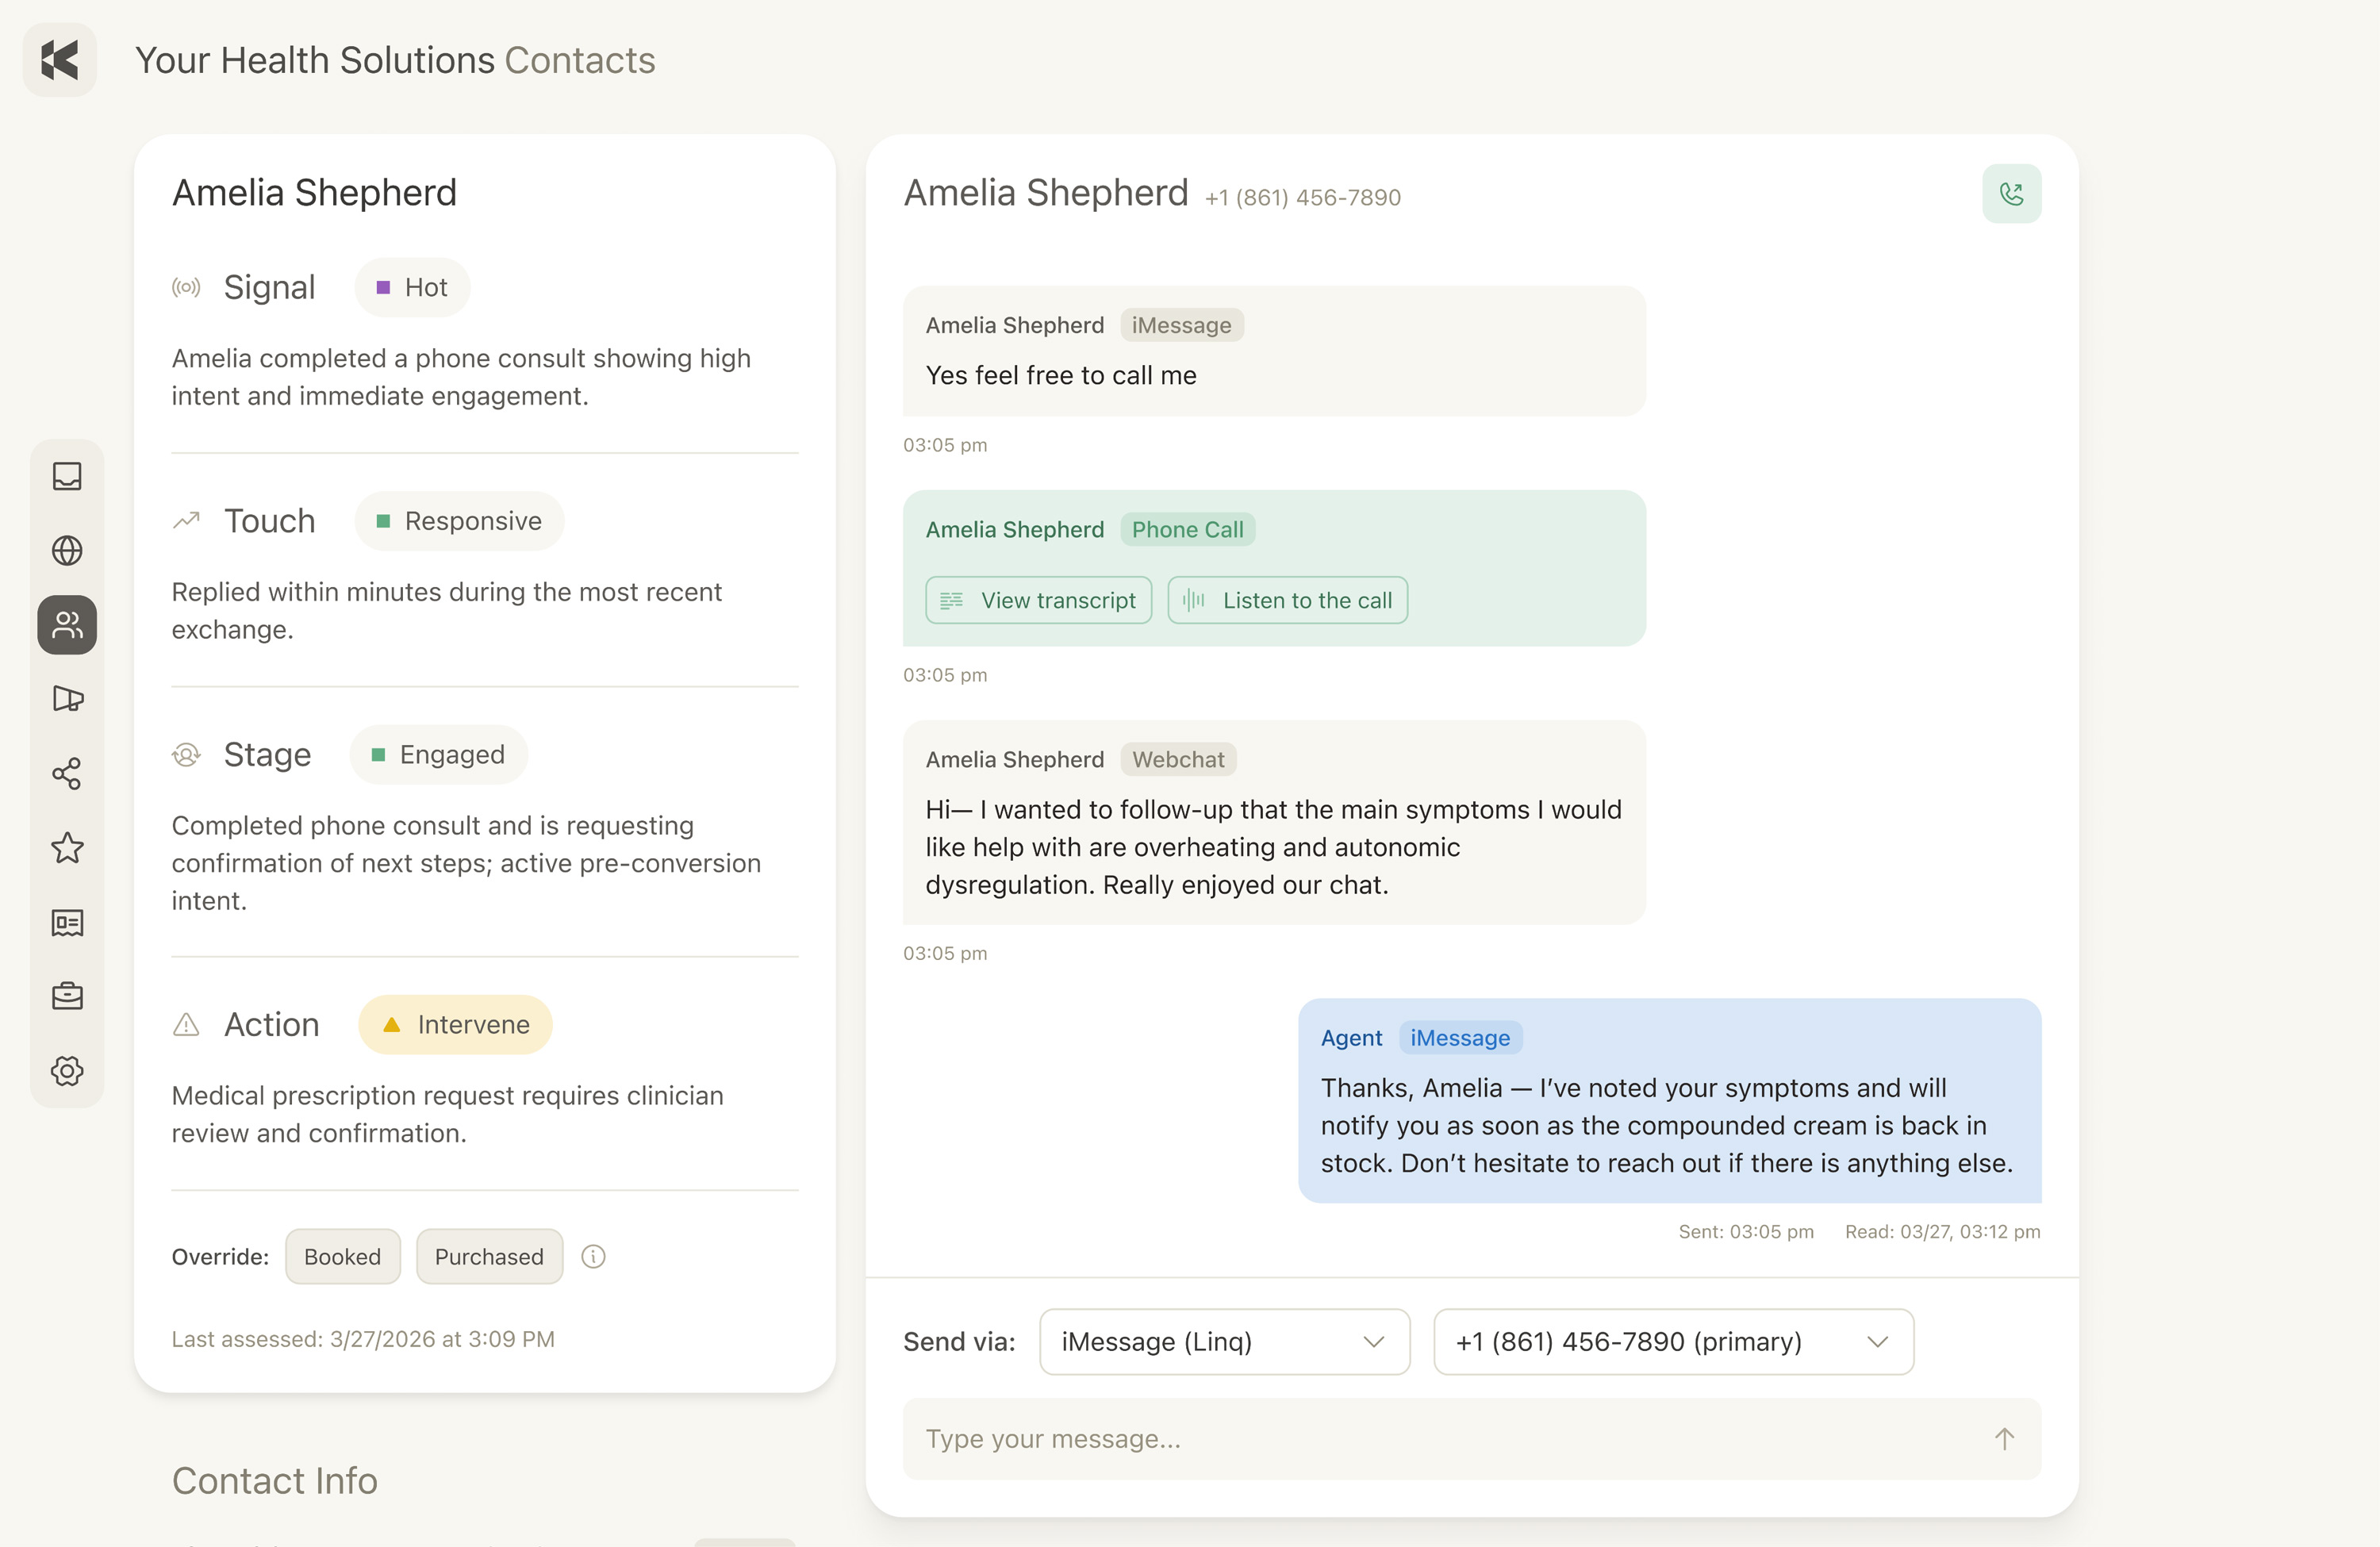Click the View transcript button
Viewport: 2380px width, 1547px height.
(1038, 600)
